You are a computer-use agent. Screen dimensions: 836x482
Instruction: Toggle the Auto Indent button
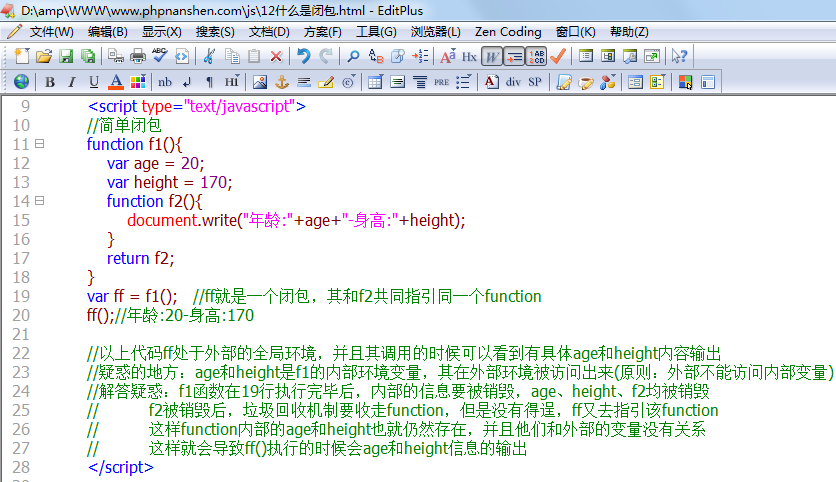pyautogui.click(x=513, y=56)
